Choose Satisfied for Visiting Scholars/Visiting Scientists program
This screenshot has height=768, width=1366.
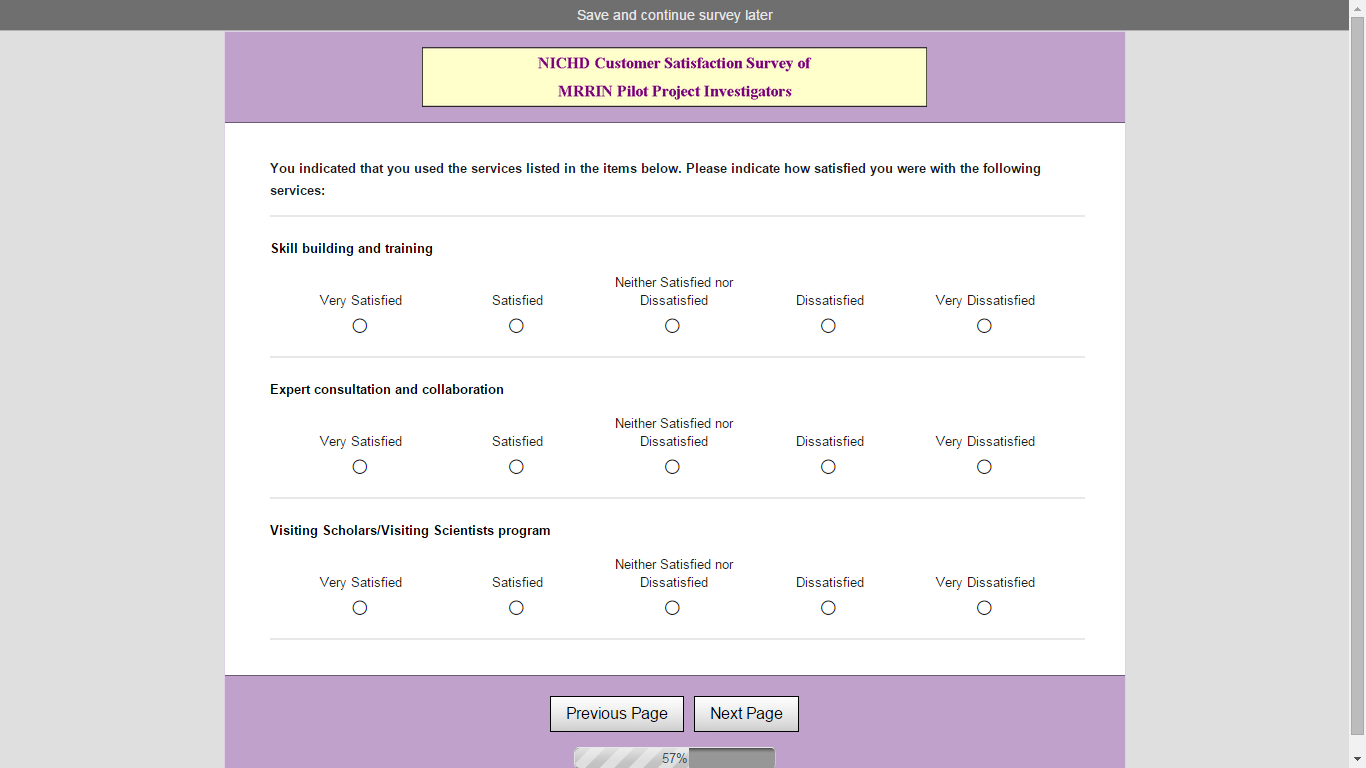(x=516, y=608)
